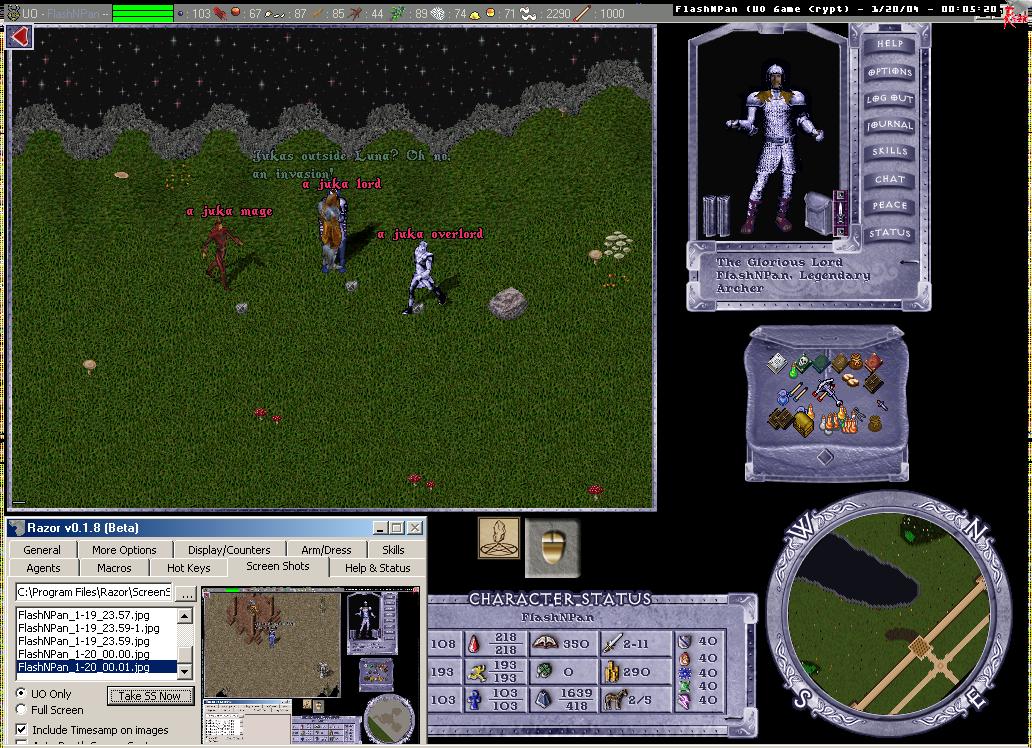Open the Help & Status tab

point(377,568)
